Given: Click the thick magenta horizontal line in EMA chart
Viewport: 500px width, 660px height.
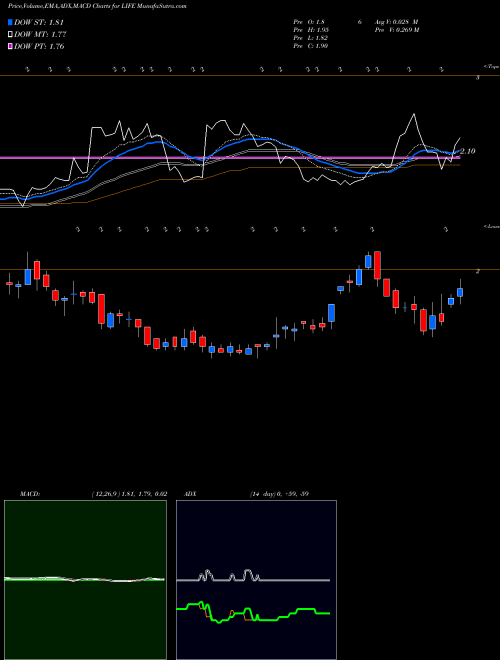Looking at the screenshot, I should 229,158.
